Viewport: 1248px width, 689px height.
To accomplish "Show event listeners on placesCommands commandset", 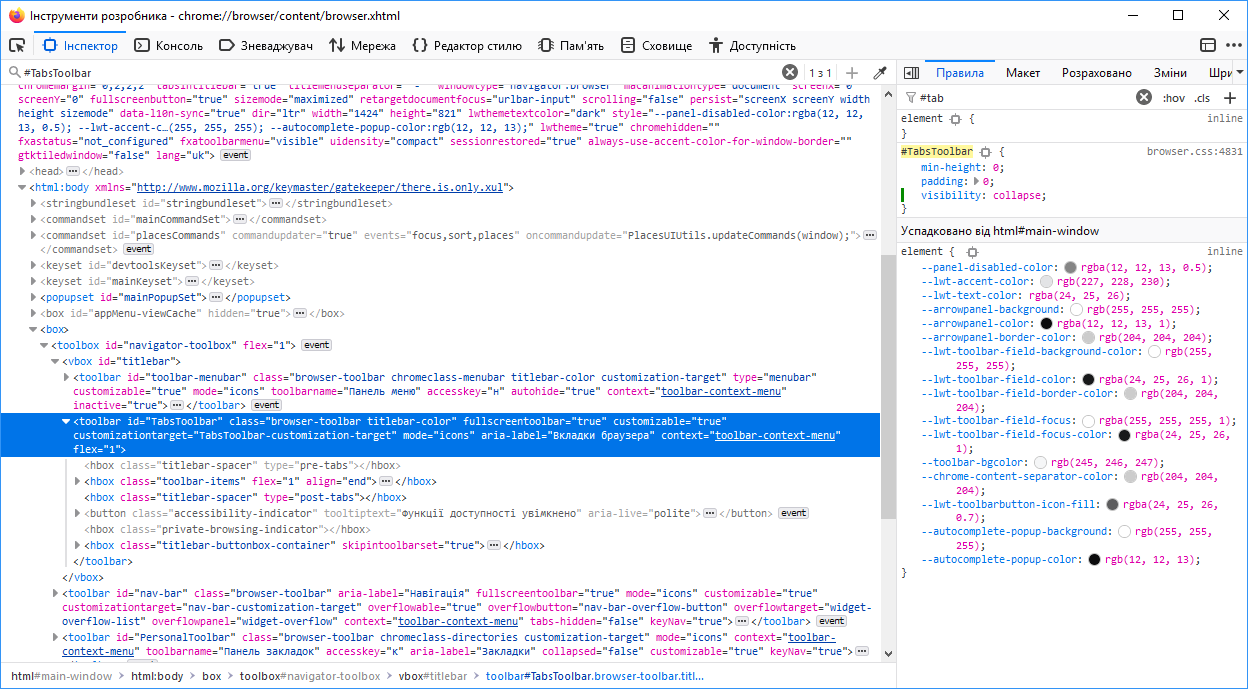I will tap(138, 249).
